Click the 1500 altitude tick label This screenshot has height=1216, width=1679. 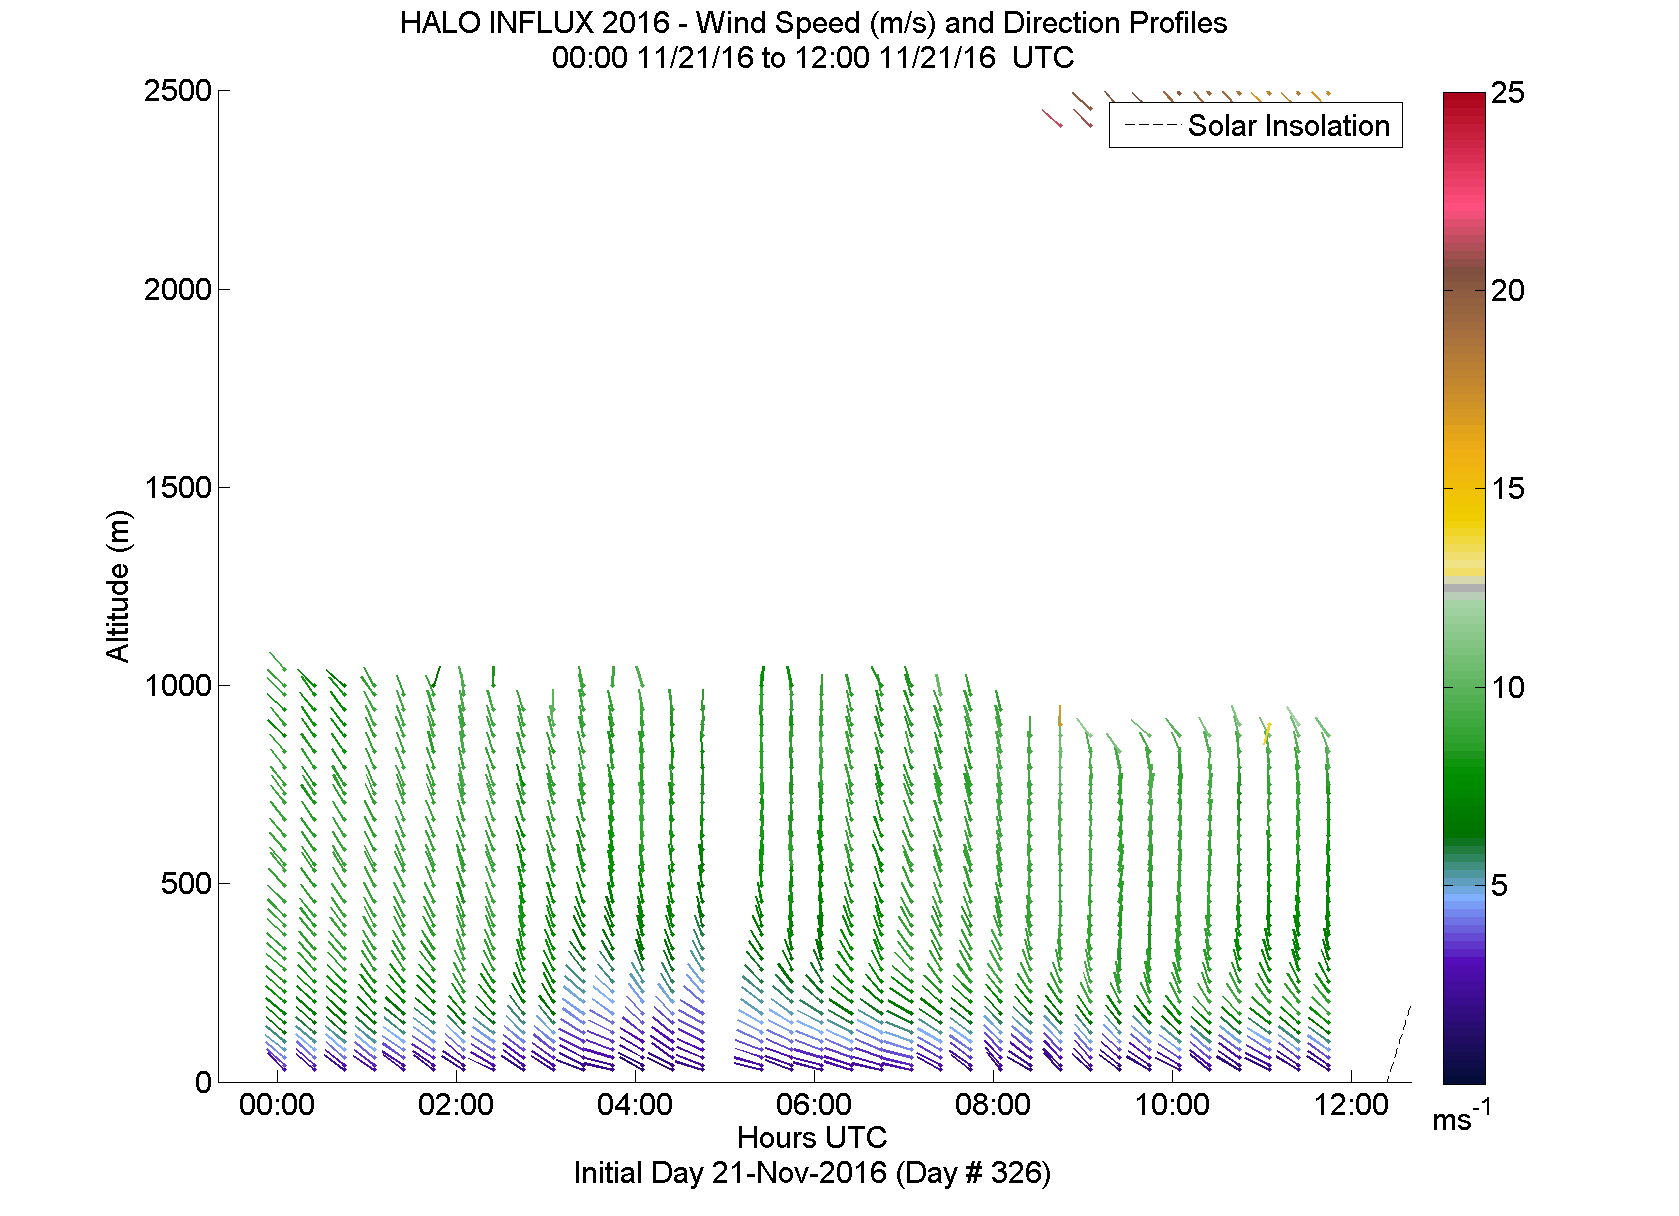(178, 488)
